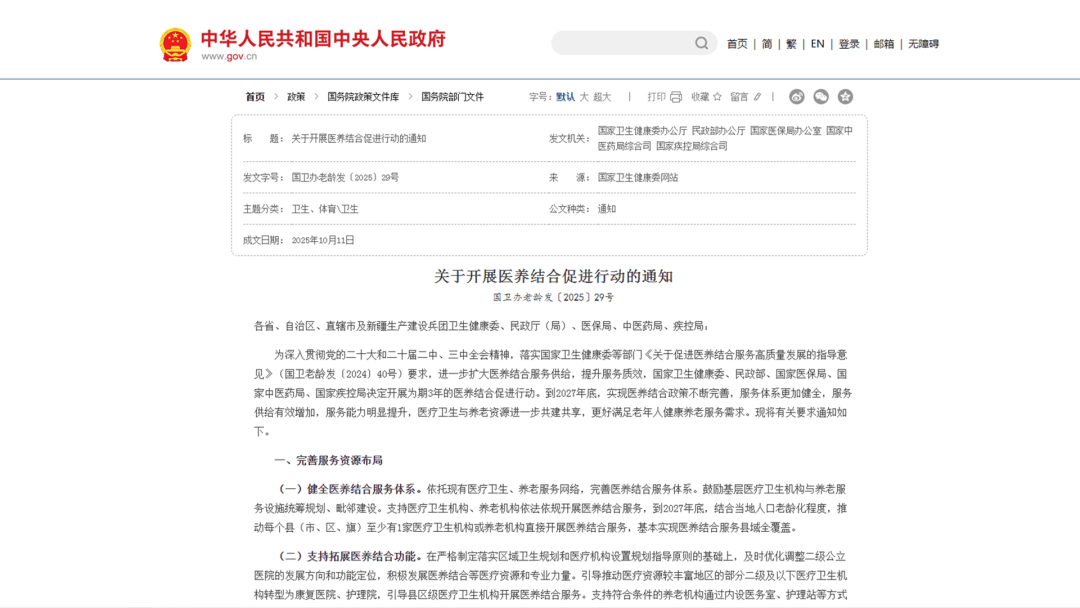Viewport: 1080px width, 608px height.
Task: Enable 无障碍 accessibility mode
Action: (x=923, y=44)
